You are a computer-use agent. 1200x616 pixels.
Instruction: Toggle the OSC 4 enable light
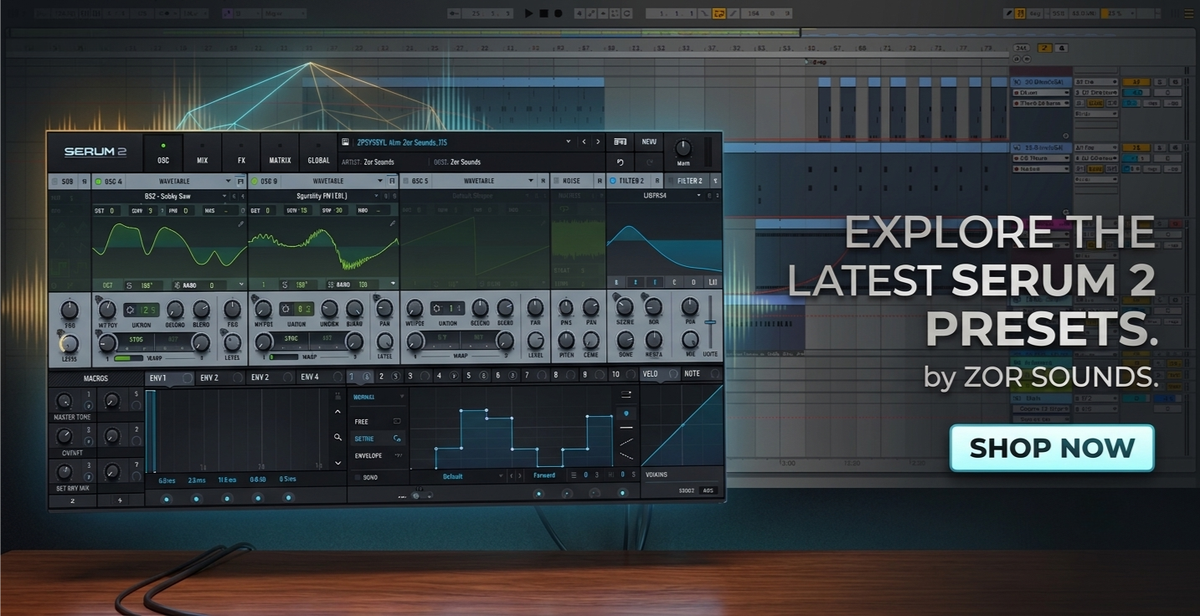[99, 181]
